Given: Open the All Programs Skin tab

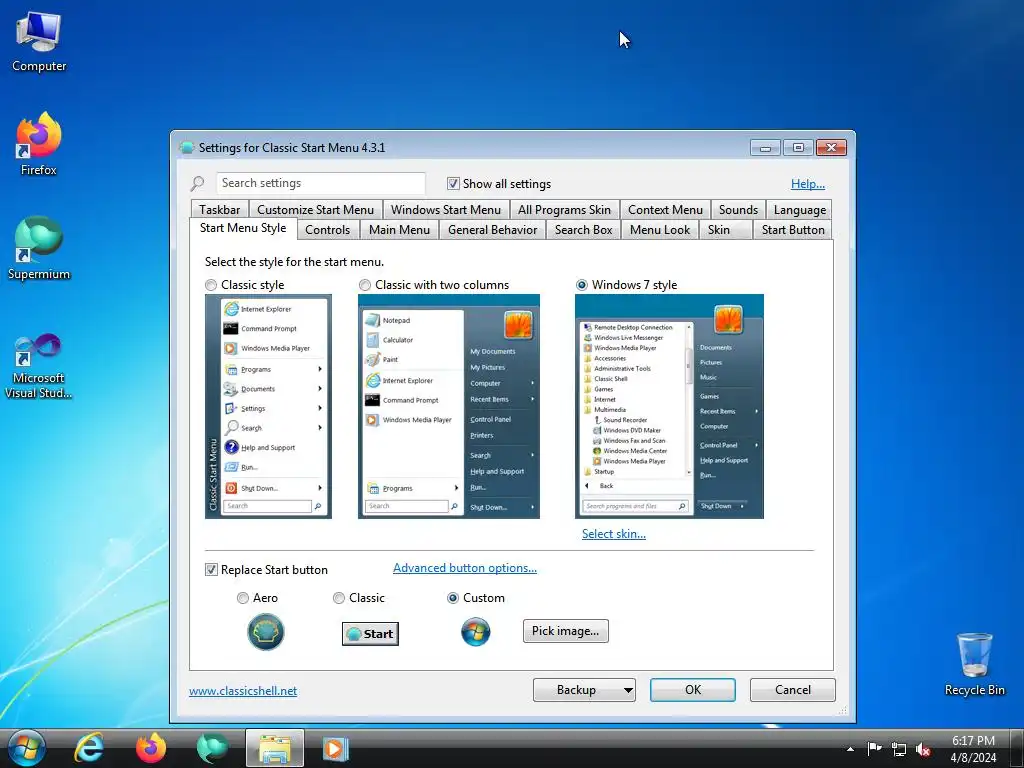Looking at the screenshot, I should [564, 210].
